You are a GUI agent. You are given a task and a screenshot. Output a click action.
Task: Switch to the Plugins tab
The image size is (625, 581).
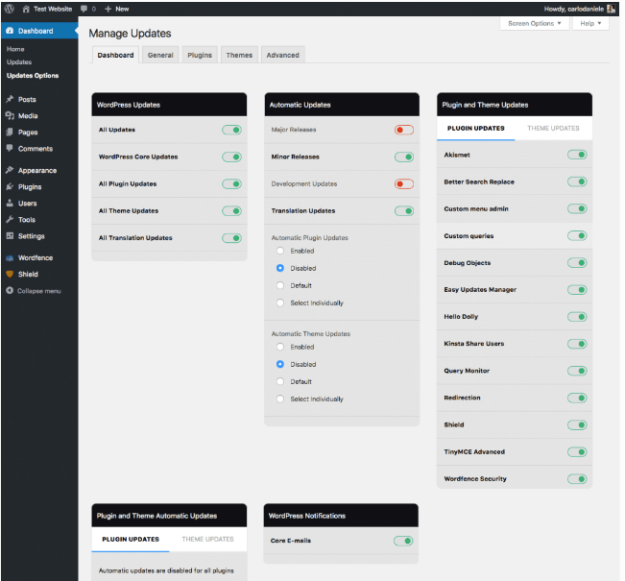200,55
